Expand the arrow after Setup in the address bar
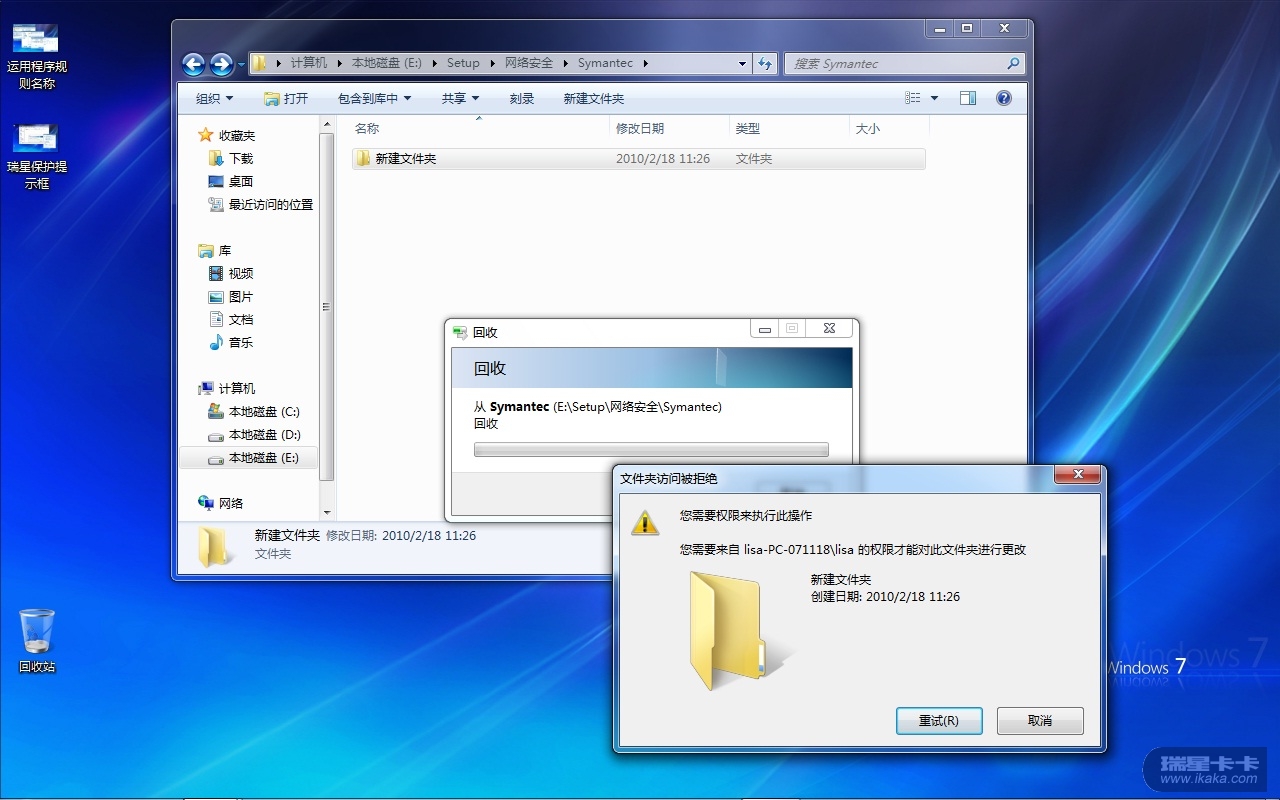Image resolution: width=1280 pixels, height=800 pixels. tap(493, 63)
